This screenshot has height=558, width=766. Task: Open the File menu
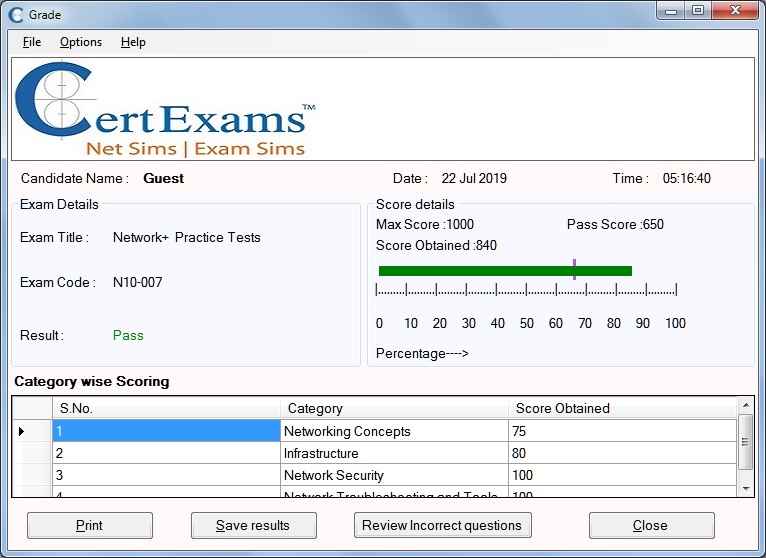pos(32,42)
